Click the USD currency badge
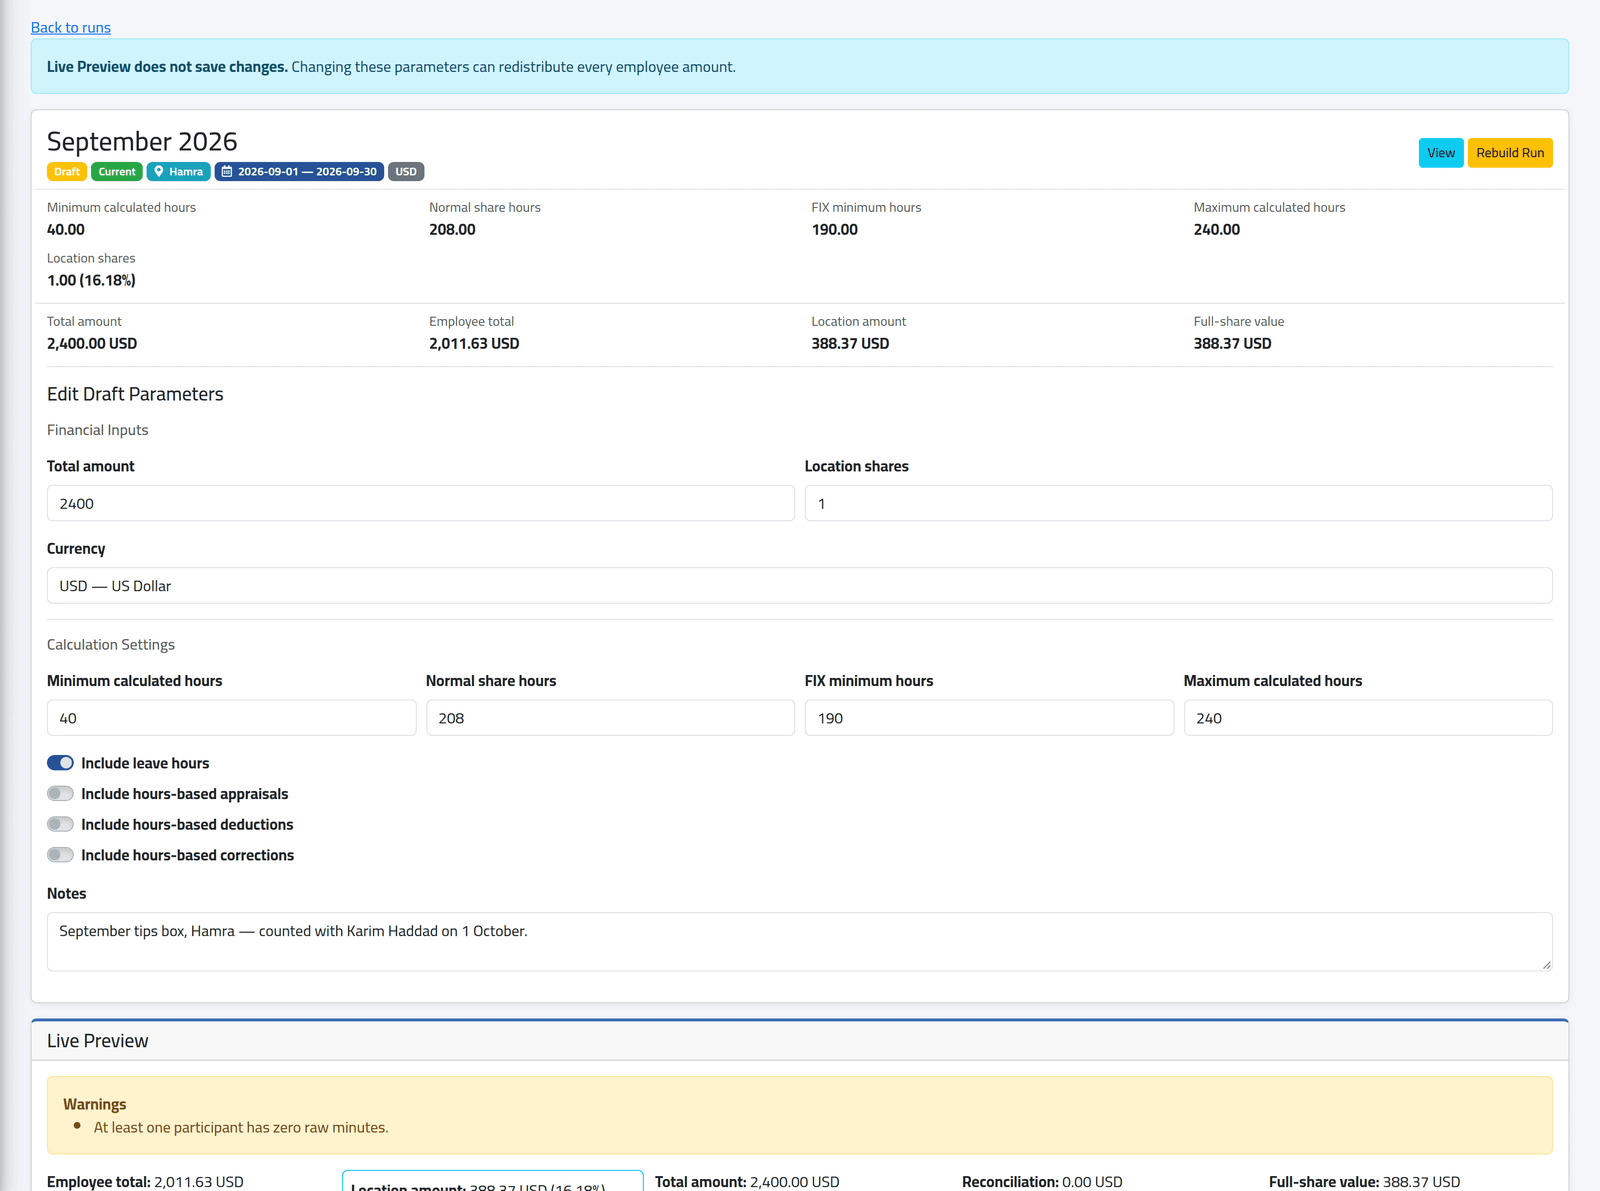Image resolution: width=1600 pixels, height=1191 pixels. click(x=406, y=172)
